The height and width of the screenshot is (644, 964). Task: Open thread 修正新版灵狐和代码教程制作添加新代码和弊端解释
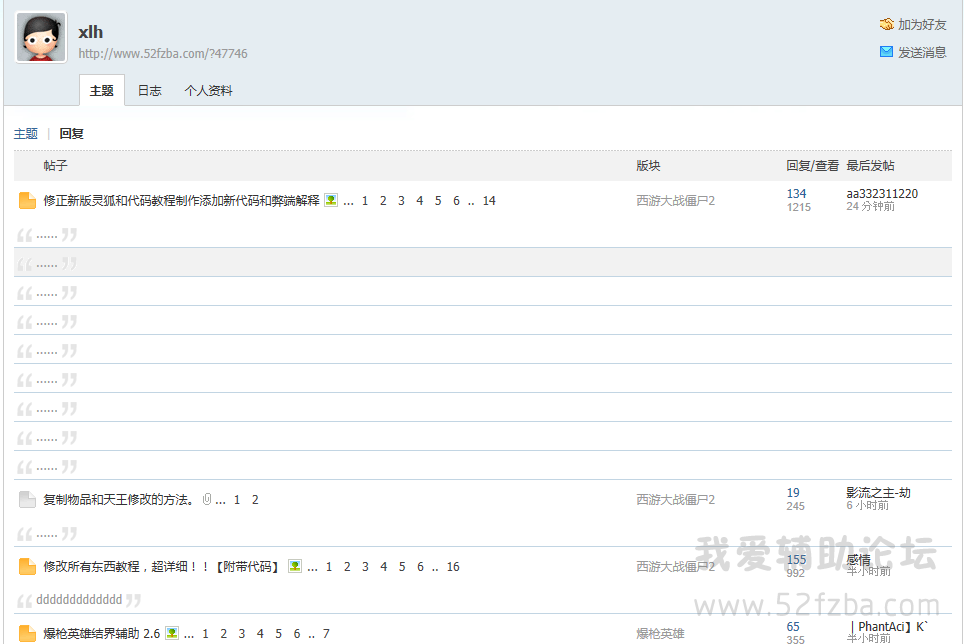(x=181, y=200)
